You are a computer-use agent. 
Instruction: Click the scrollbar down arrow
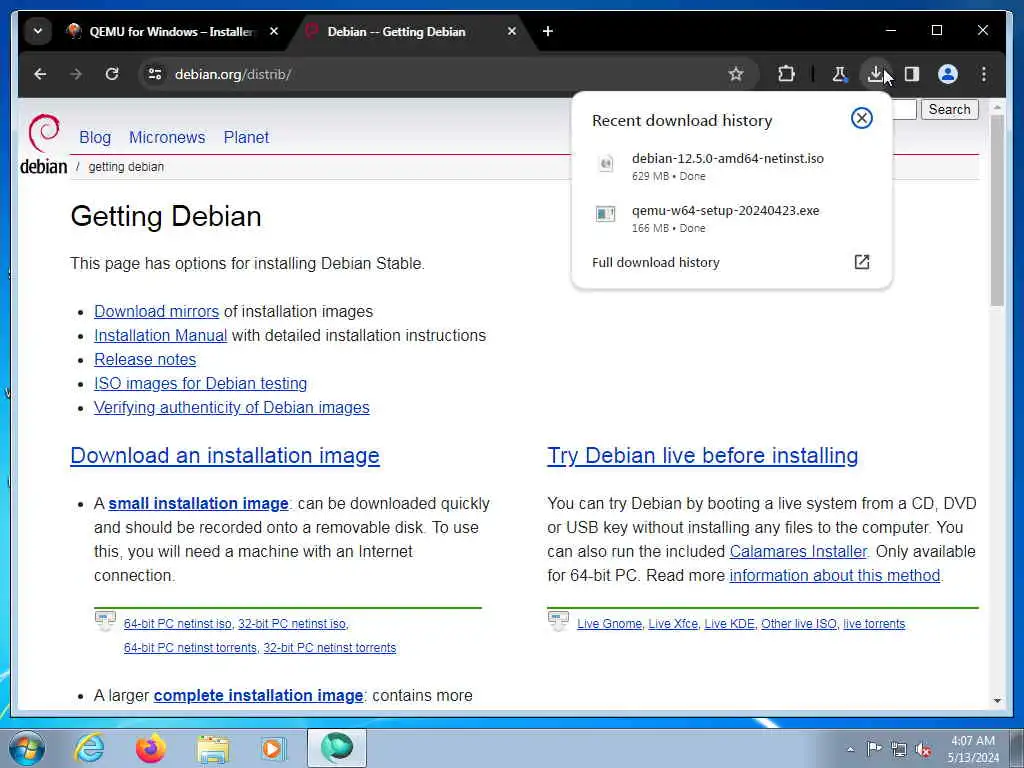click(997, 700)
